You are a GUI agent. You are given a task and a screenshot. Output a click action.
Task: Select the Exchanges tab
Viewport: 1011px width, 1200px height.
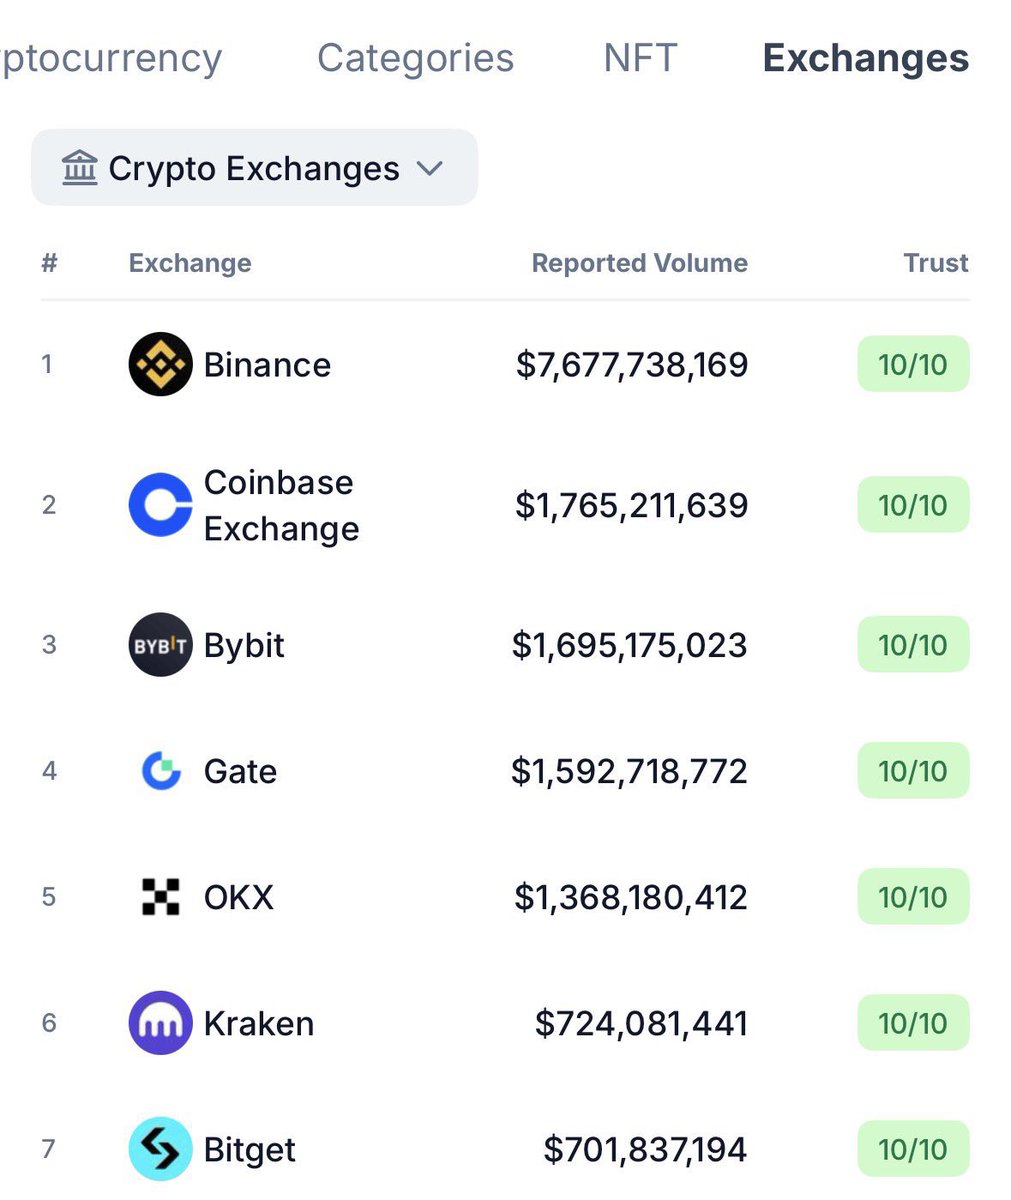[x=865, y=58]
